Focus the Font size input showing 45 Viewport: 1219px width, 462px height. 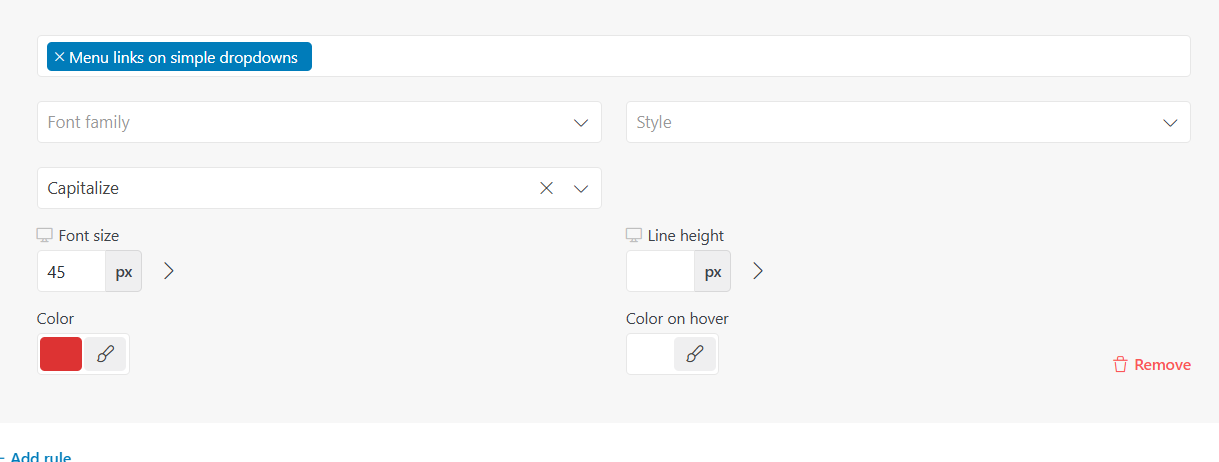pos(71,271)
